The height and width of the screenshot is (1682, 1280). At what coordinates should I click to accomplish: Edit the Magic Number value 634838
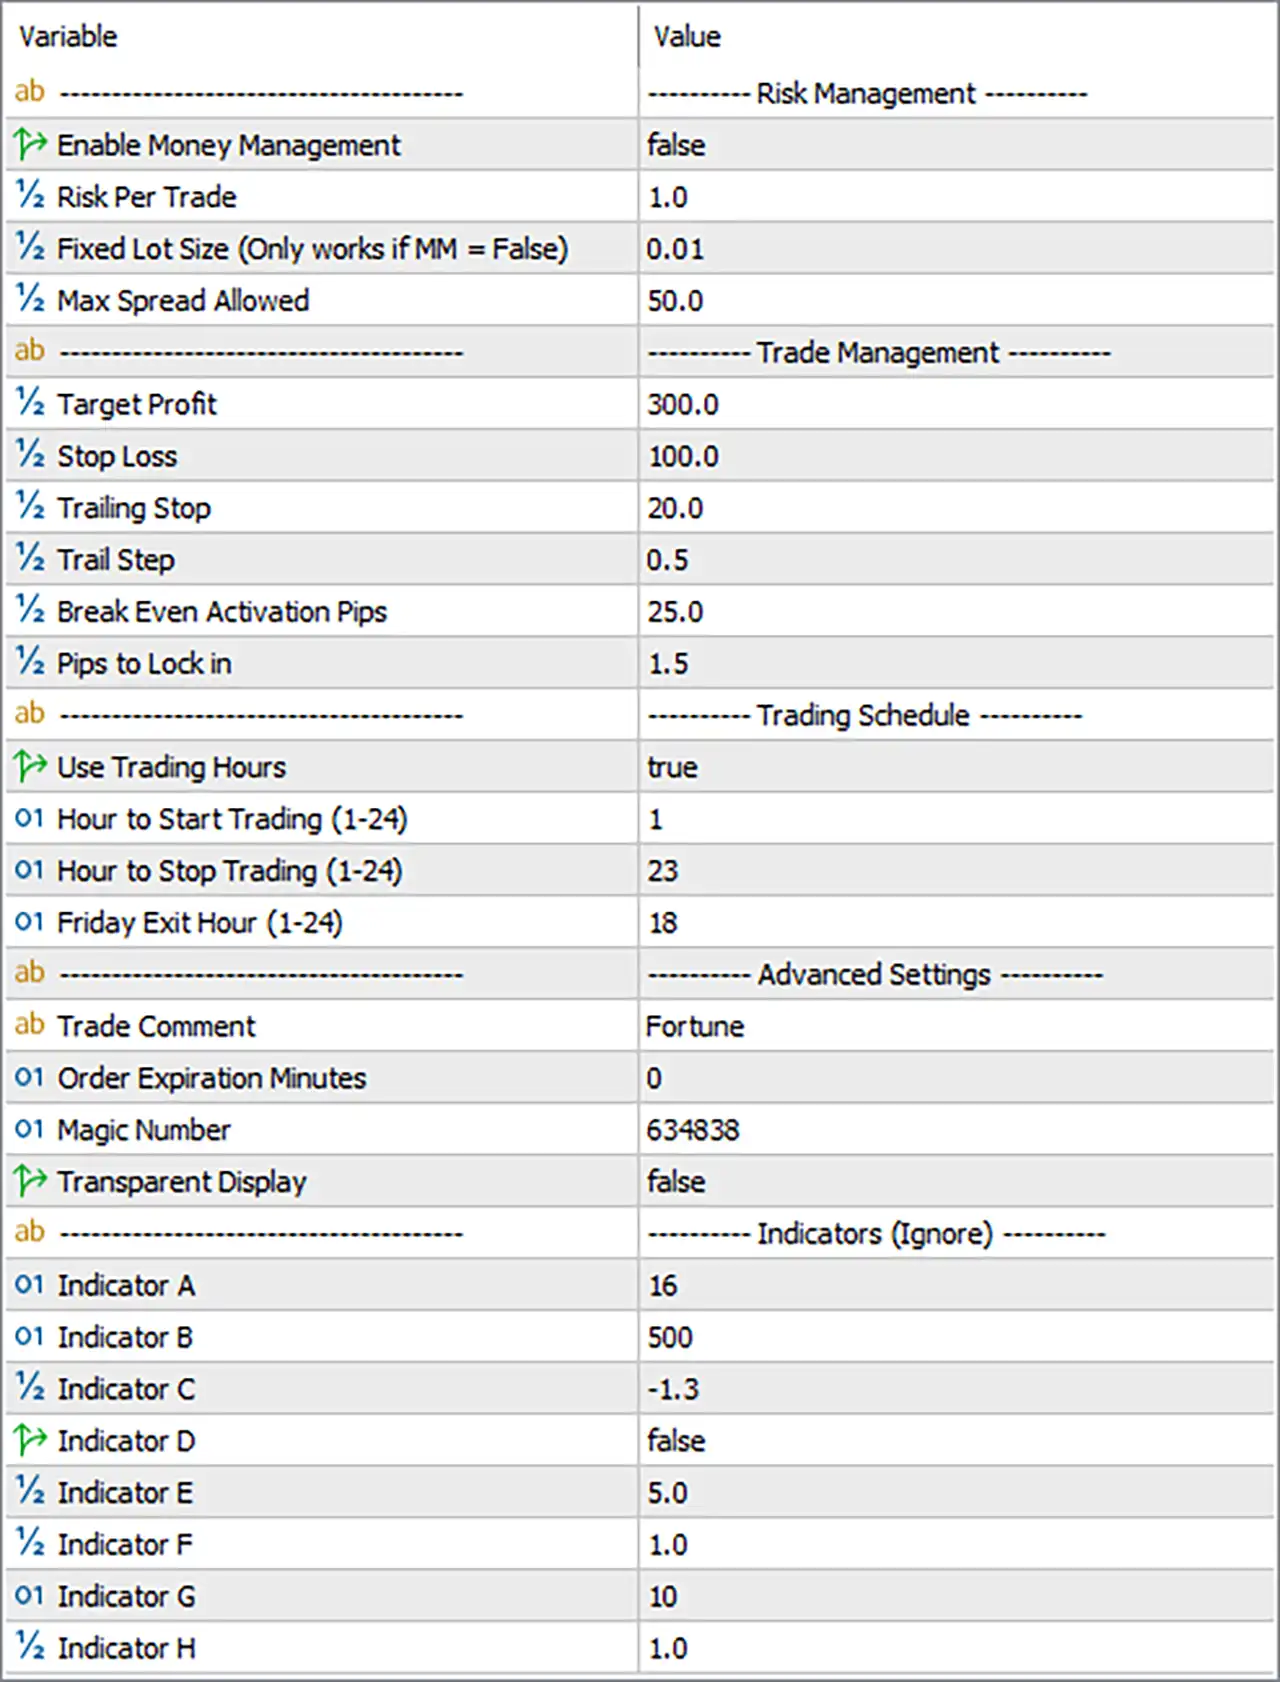(x=692, y=1130)
